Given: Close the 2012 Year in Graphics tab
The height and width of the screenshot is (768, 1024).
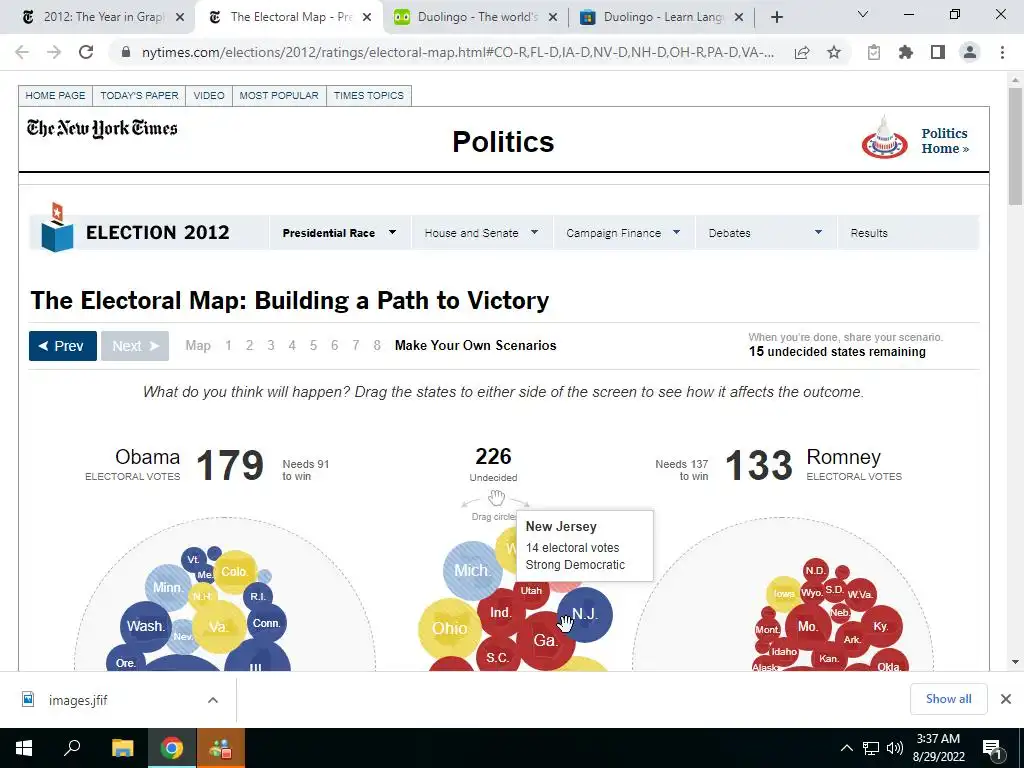Looking at the screenshot, I should tap(180, 17).
